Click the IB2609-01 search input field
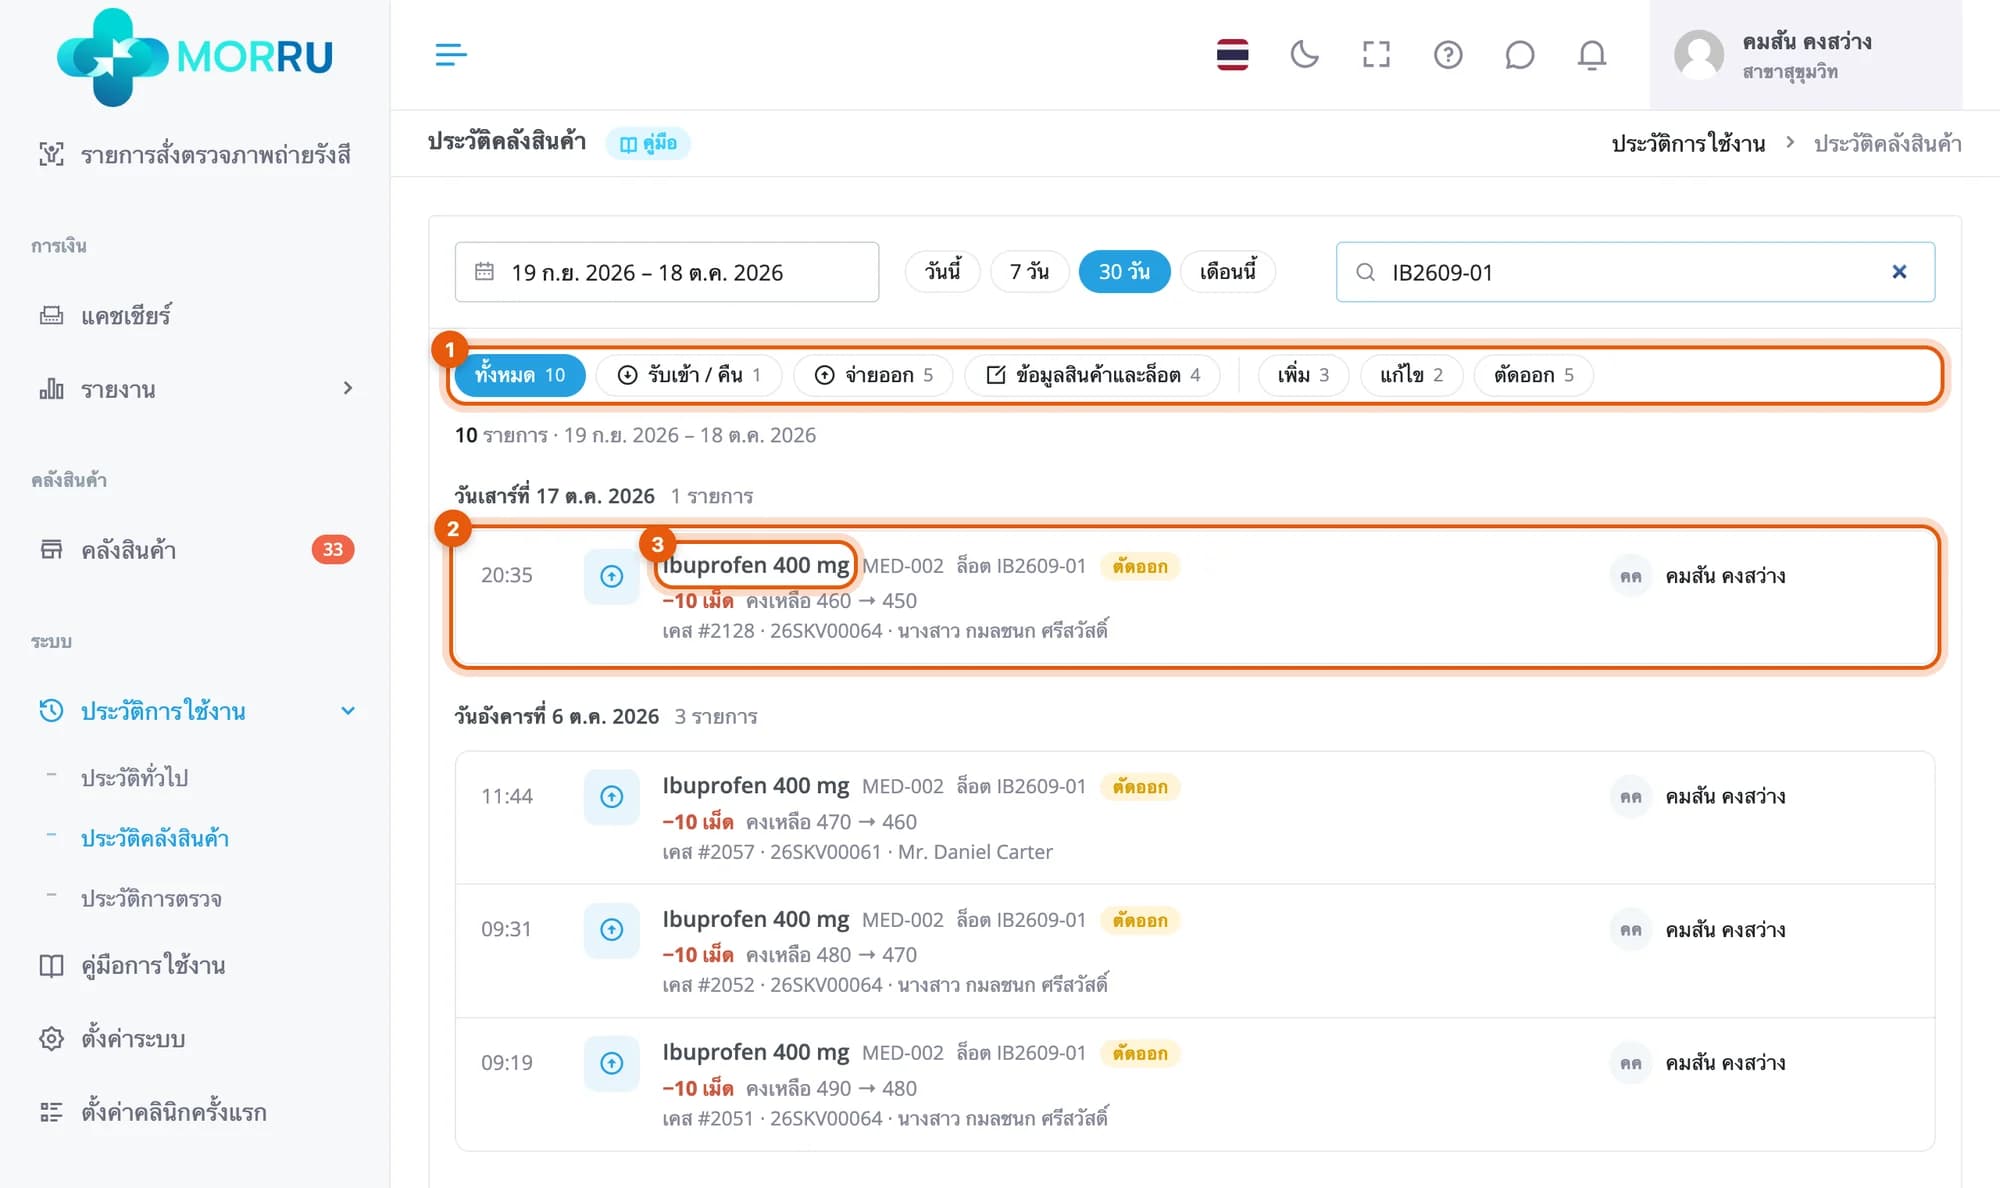Viewport: 2000px width, 1188px height. [x=1635, y=272]
